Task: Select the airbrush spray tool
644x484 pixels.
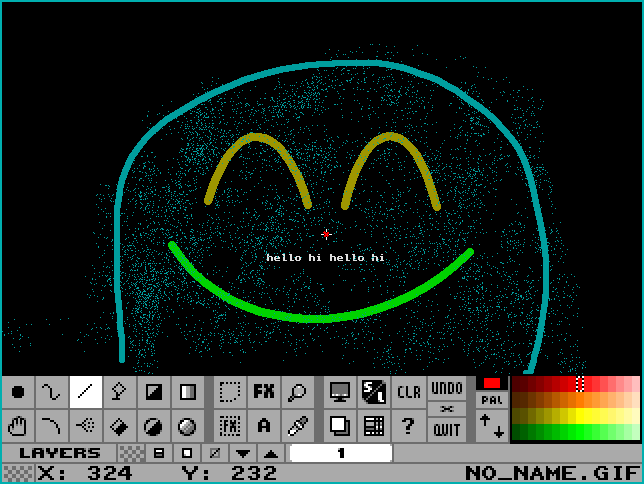Action: [85, 426]
